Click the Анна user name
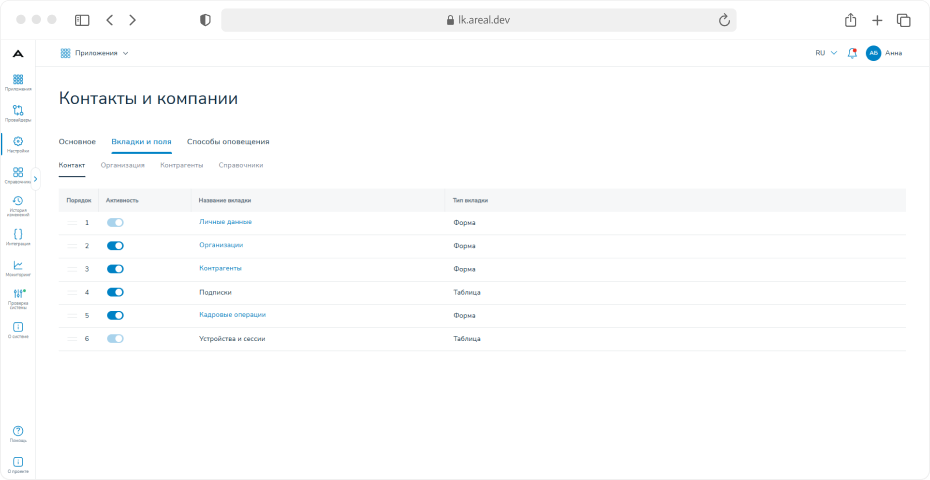The height and width of the screenshot is (480, 930). (x=893, y=53)
